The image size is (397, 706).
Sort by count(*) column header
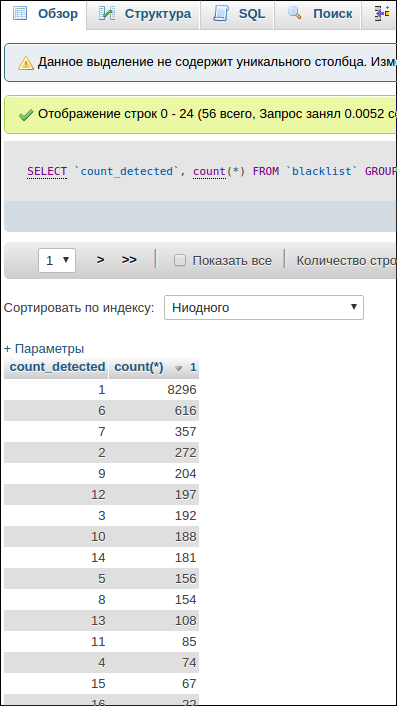(139, 367)
